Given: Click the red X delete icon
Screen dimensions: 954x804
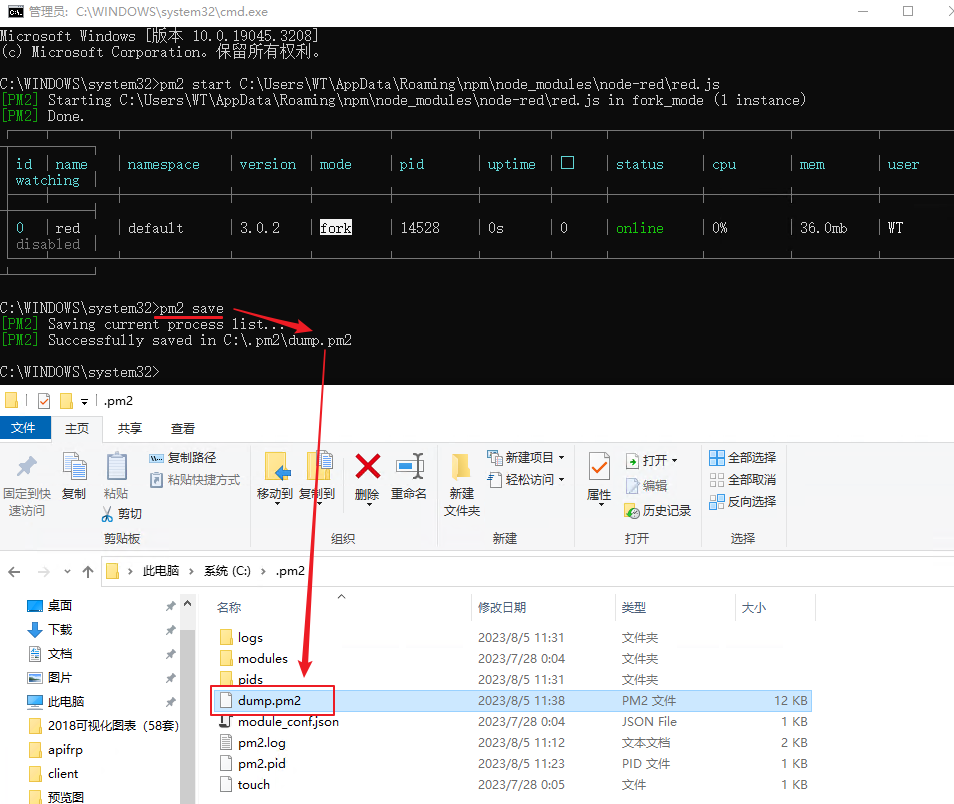Looking at the screenshot, I should [x=367, y=467].
